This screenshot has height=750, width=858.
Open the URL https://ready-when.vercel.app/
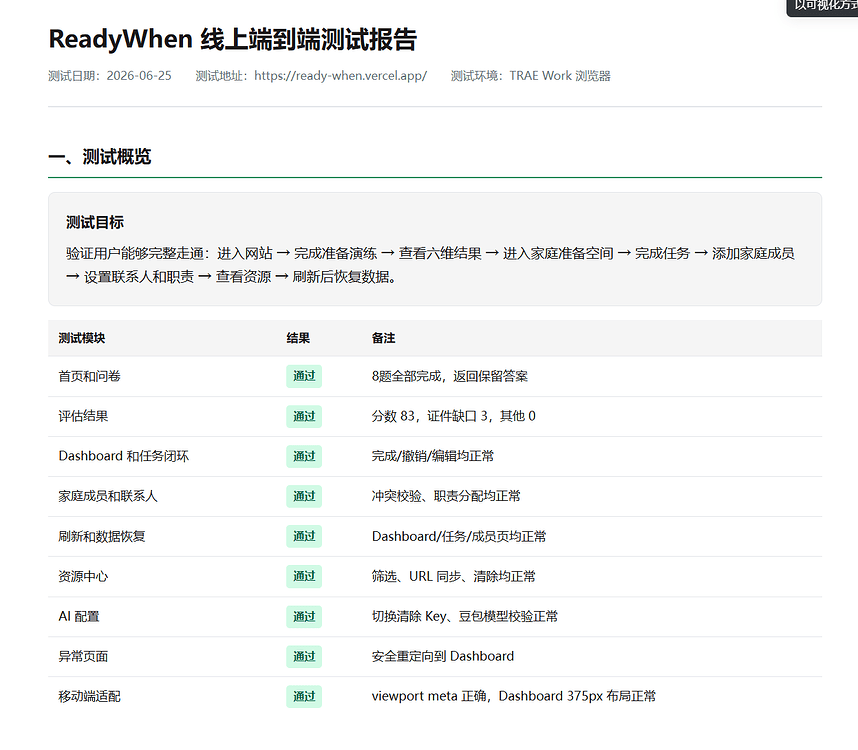click(x=340, y=75)
